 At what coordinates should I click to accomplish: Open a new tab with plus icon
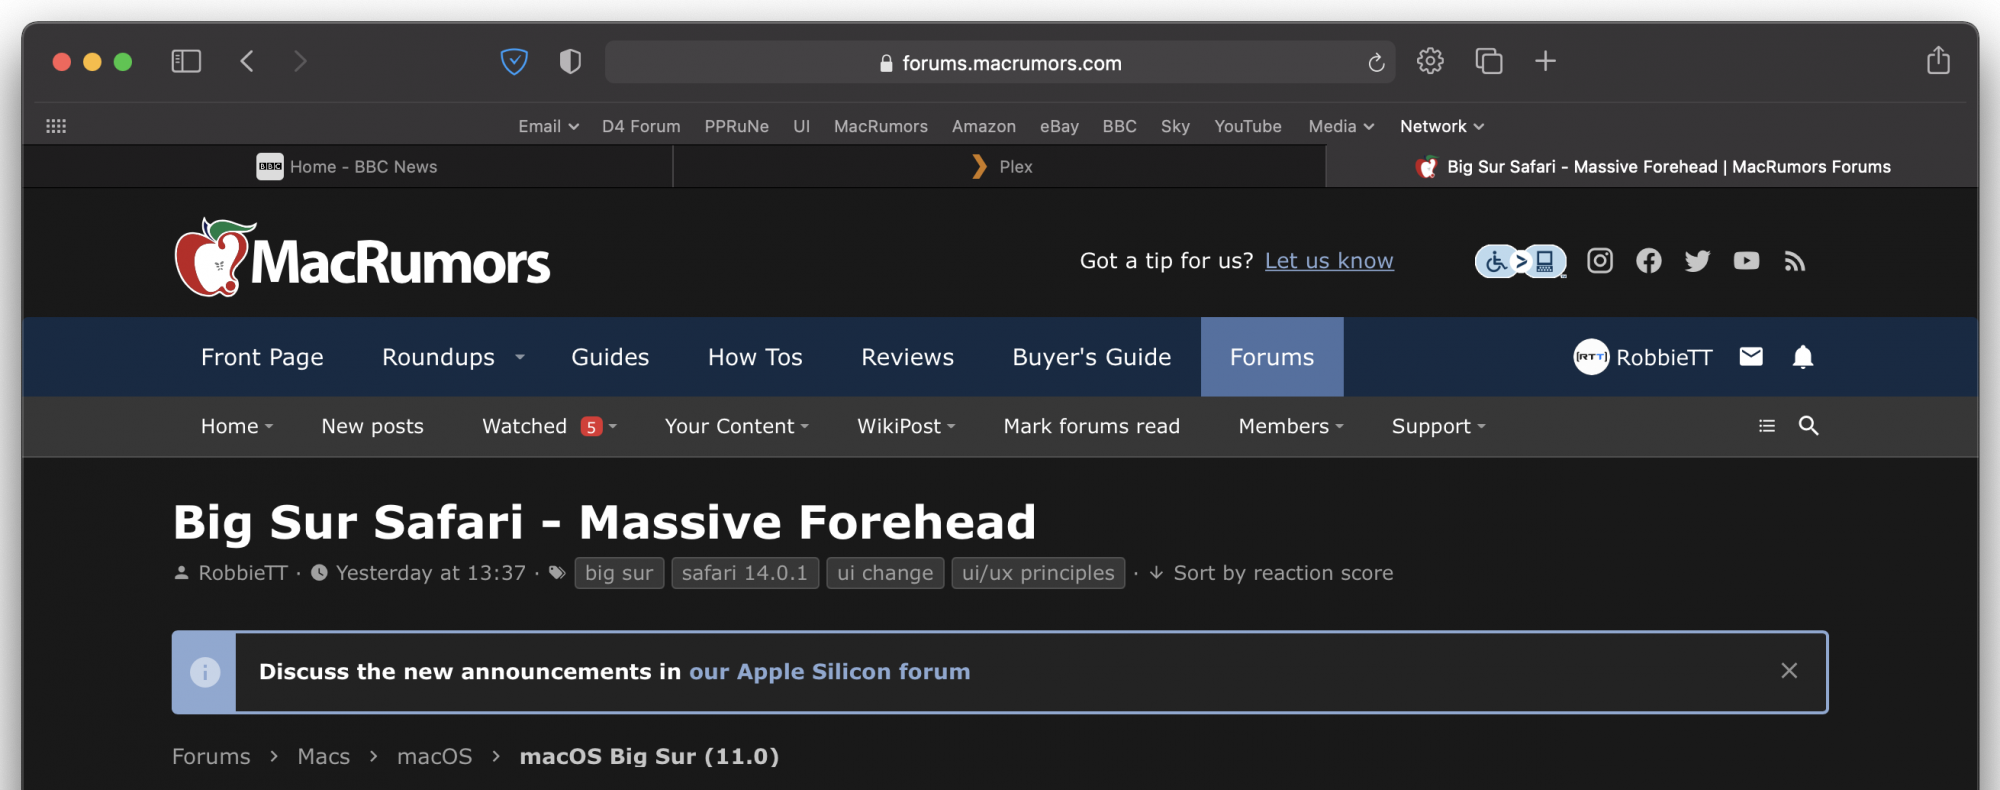1545,61
